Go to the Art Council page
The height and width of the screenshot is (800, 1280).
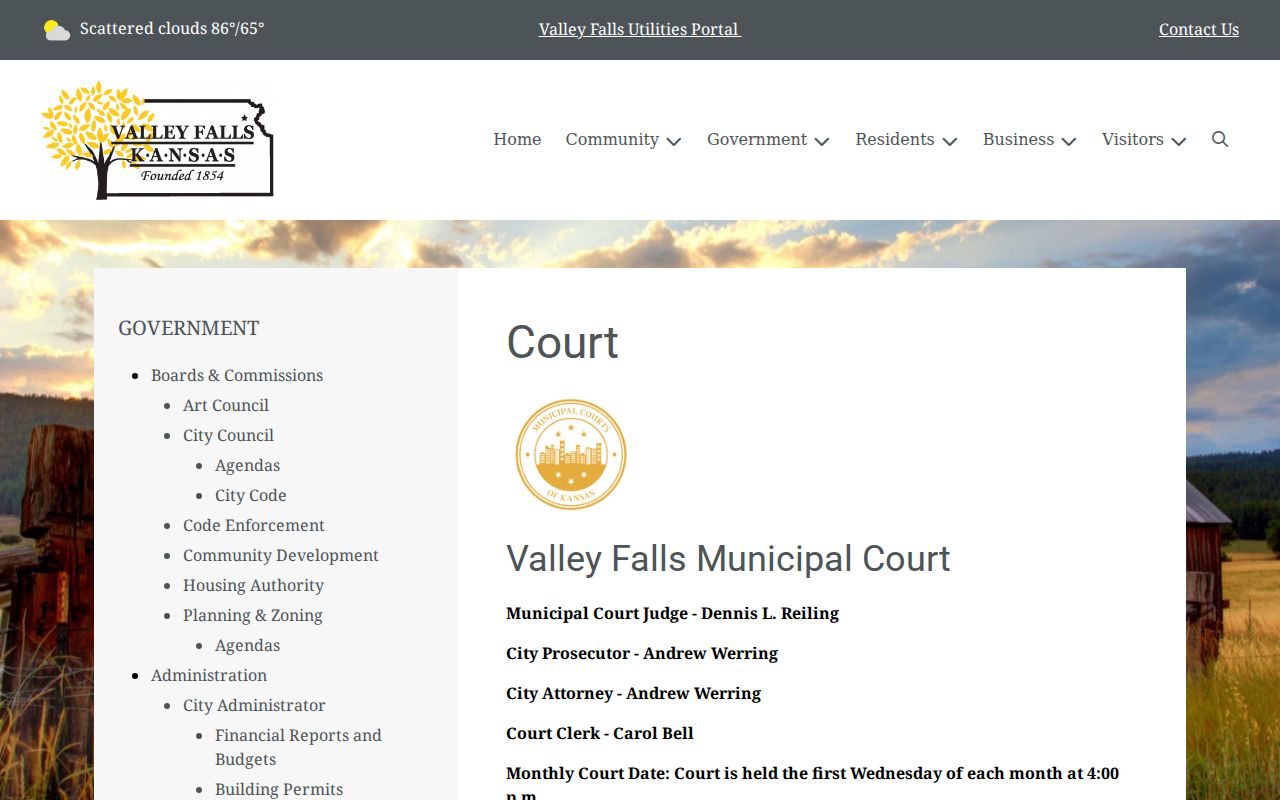pyautogui.click(x=226, y=405)
